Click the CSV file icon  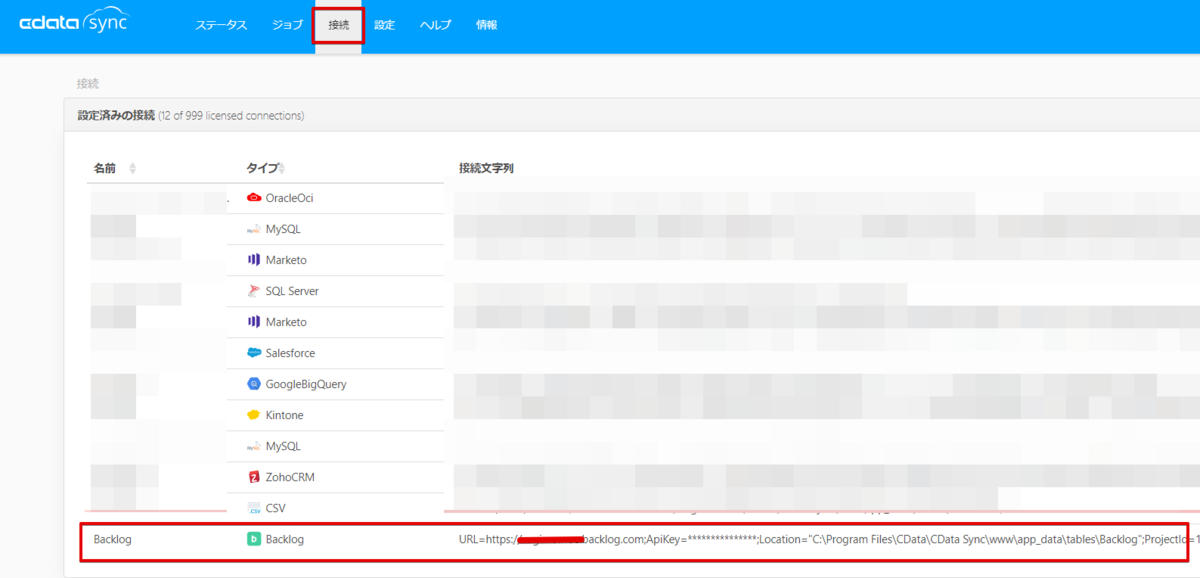coord(254,508)
